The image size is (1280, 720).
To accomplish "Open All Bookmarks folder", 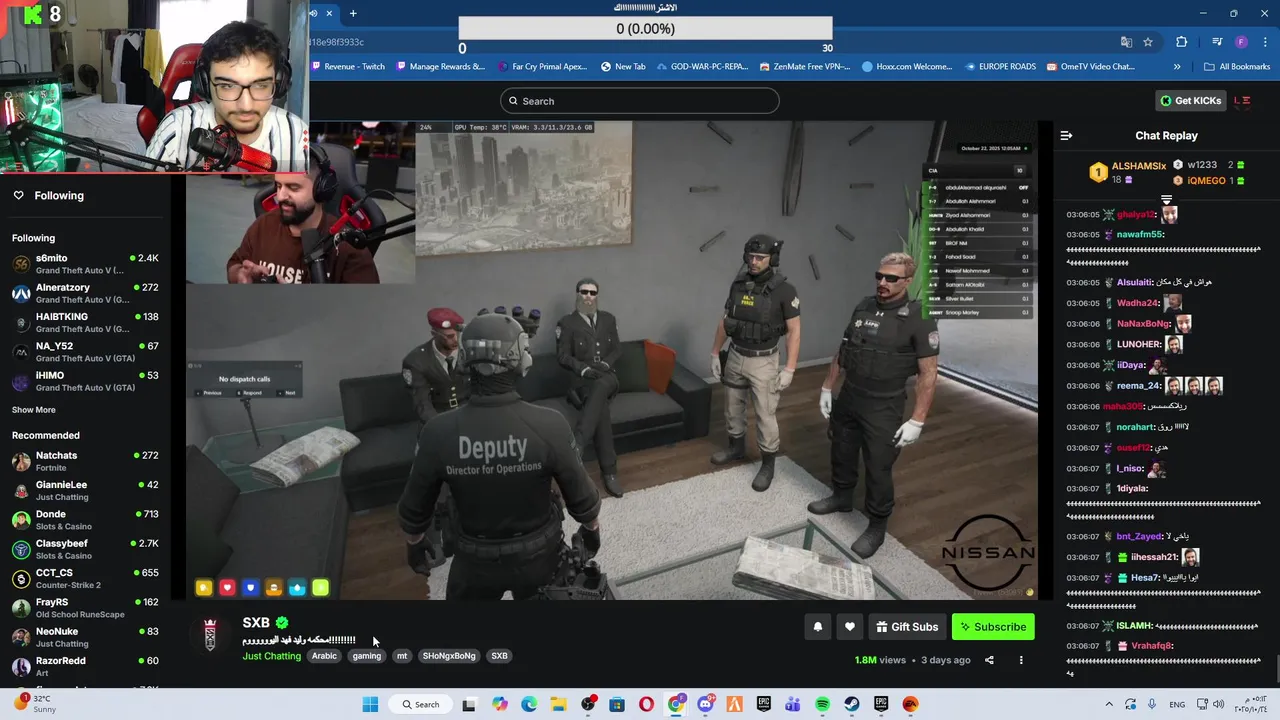I will point(1237,67).
